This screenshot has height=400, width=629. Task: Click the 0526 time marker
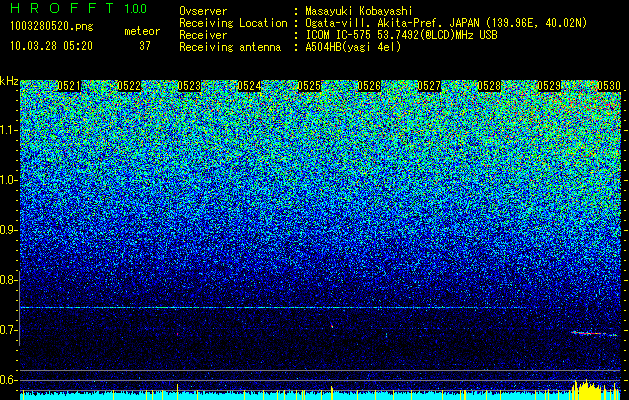pos(369,86)
